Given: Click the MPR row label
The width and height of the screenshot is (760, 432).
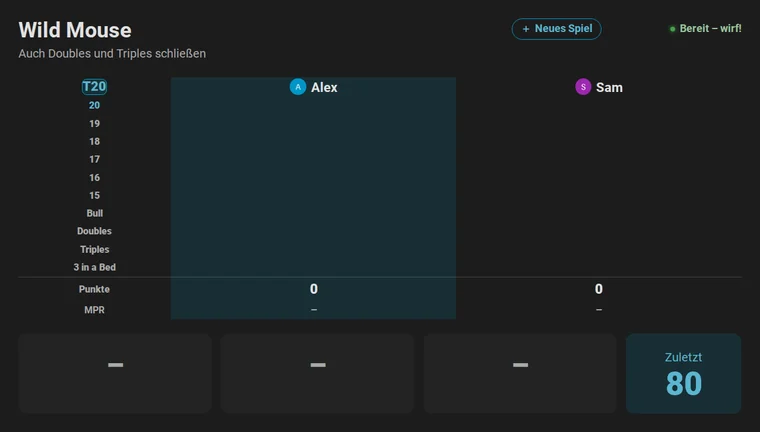Looking at the screenshot, I should (94, 310).
